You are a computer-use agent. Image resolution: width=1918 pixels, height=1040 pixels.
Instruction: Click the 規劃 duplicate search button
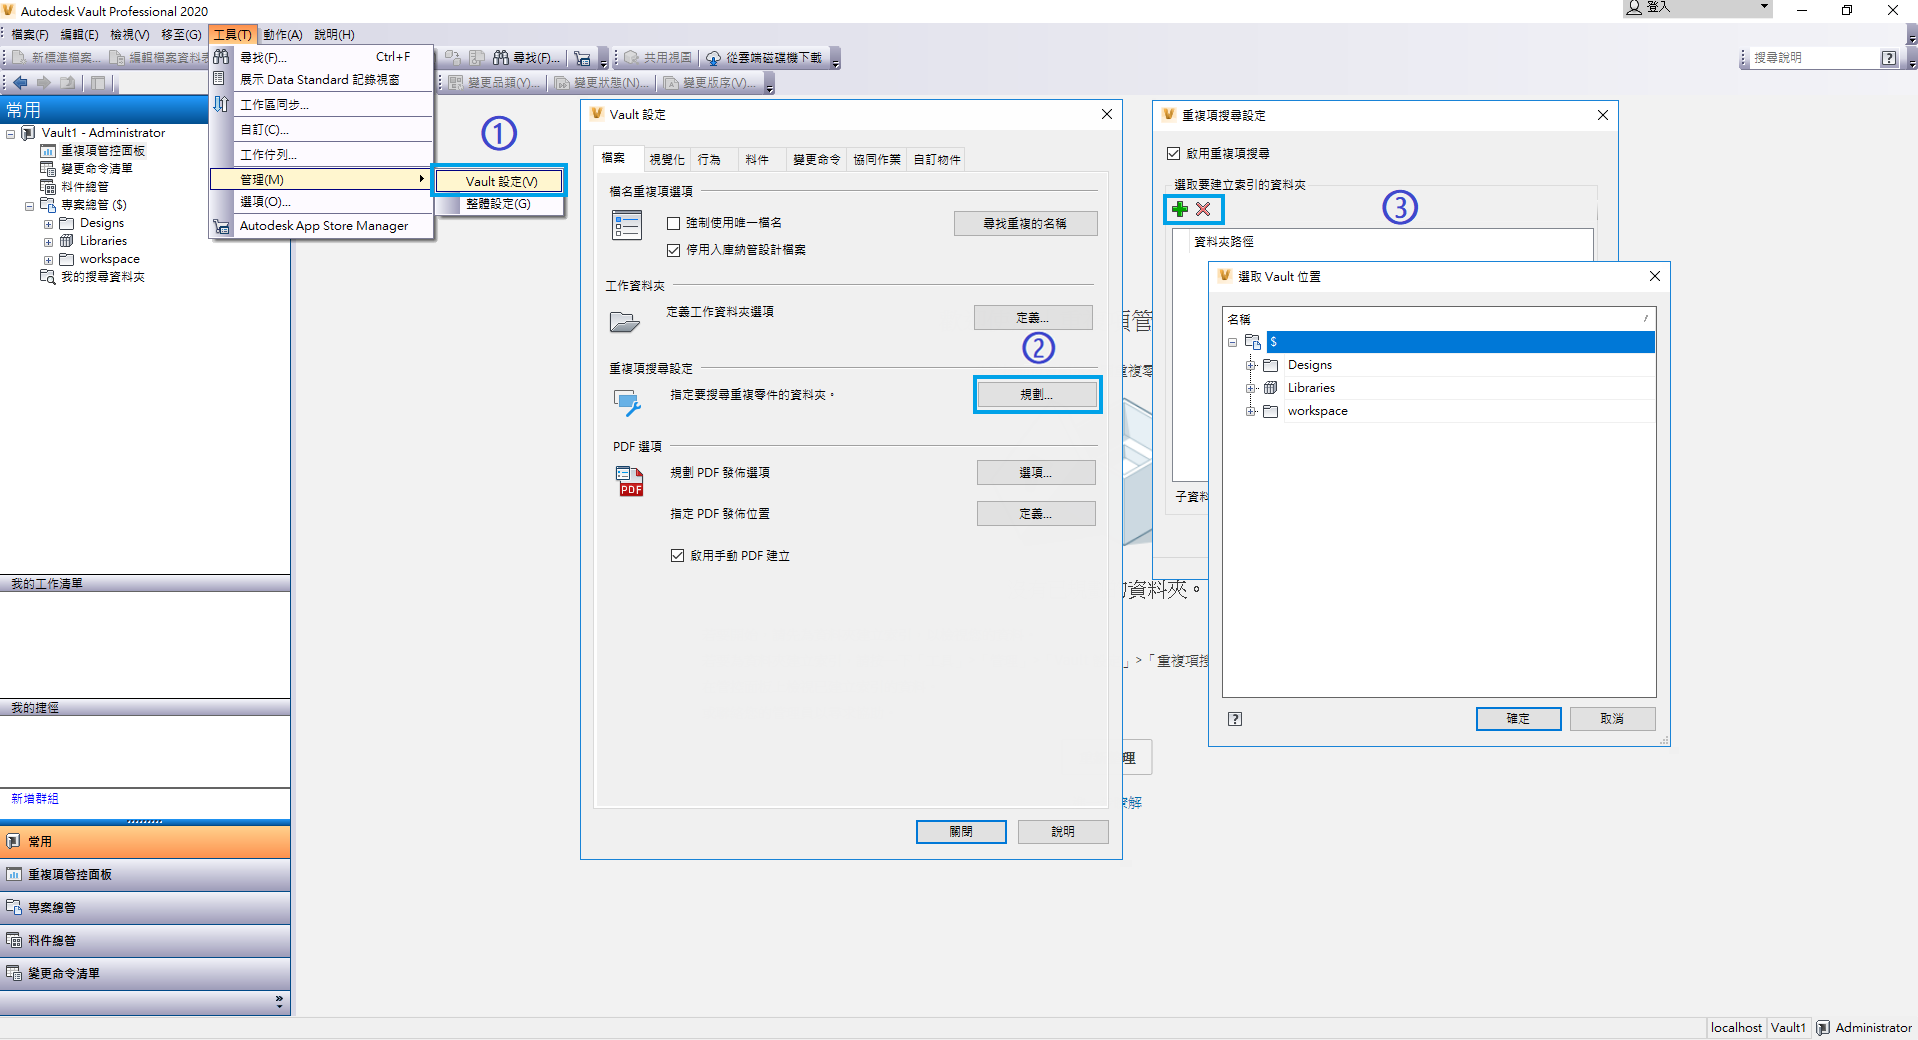point(1037,395)
